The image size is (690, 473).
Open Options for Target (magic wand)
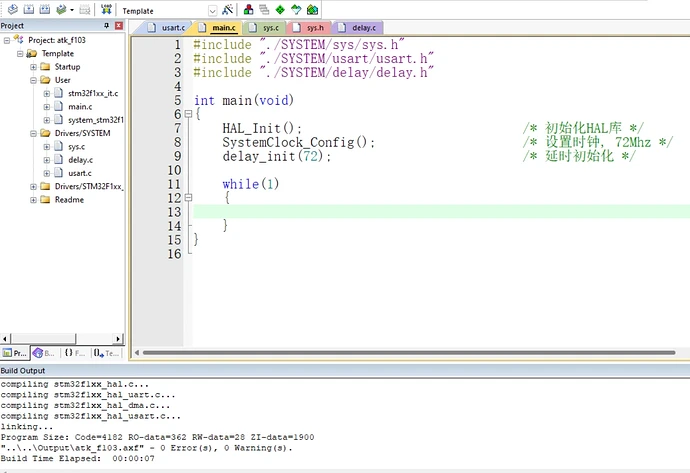[229, 9]
